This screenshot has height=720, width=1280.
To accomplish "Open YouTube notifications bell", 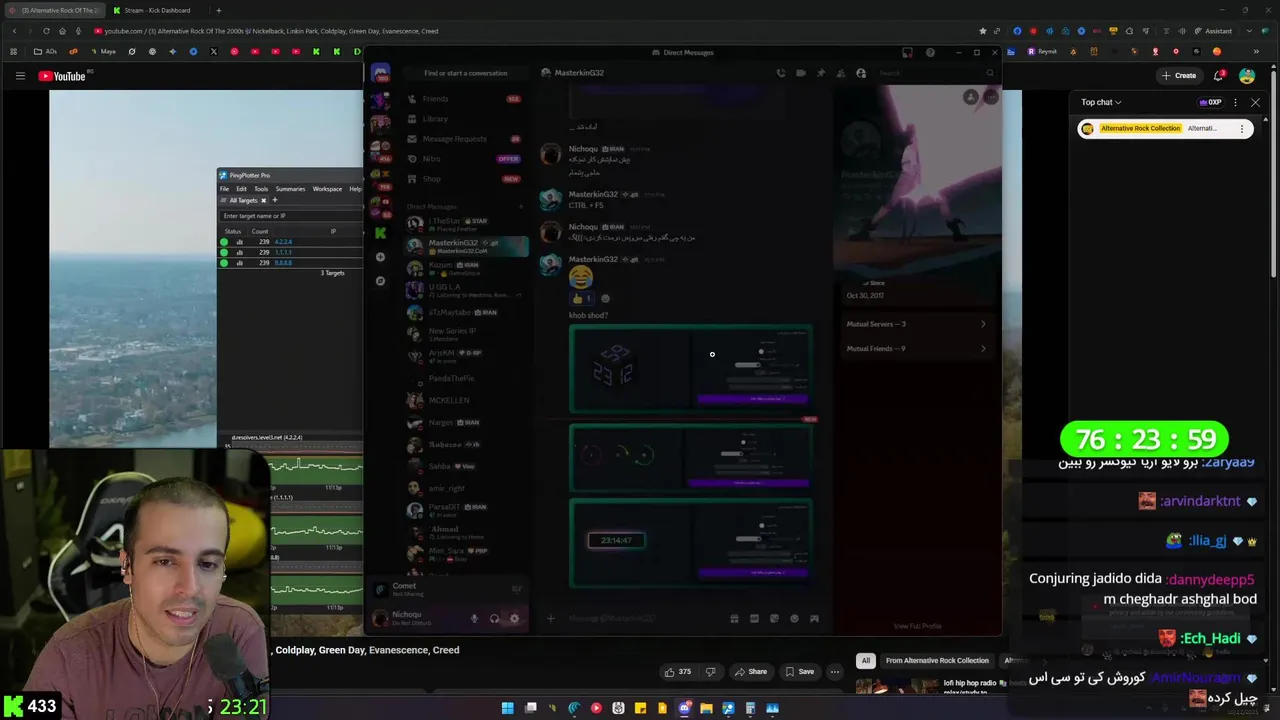I will pyautogui.click(x=1219, y=76).
